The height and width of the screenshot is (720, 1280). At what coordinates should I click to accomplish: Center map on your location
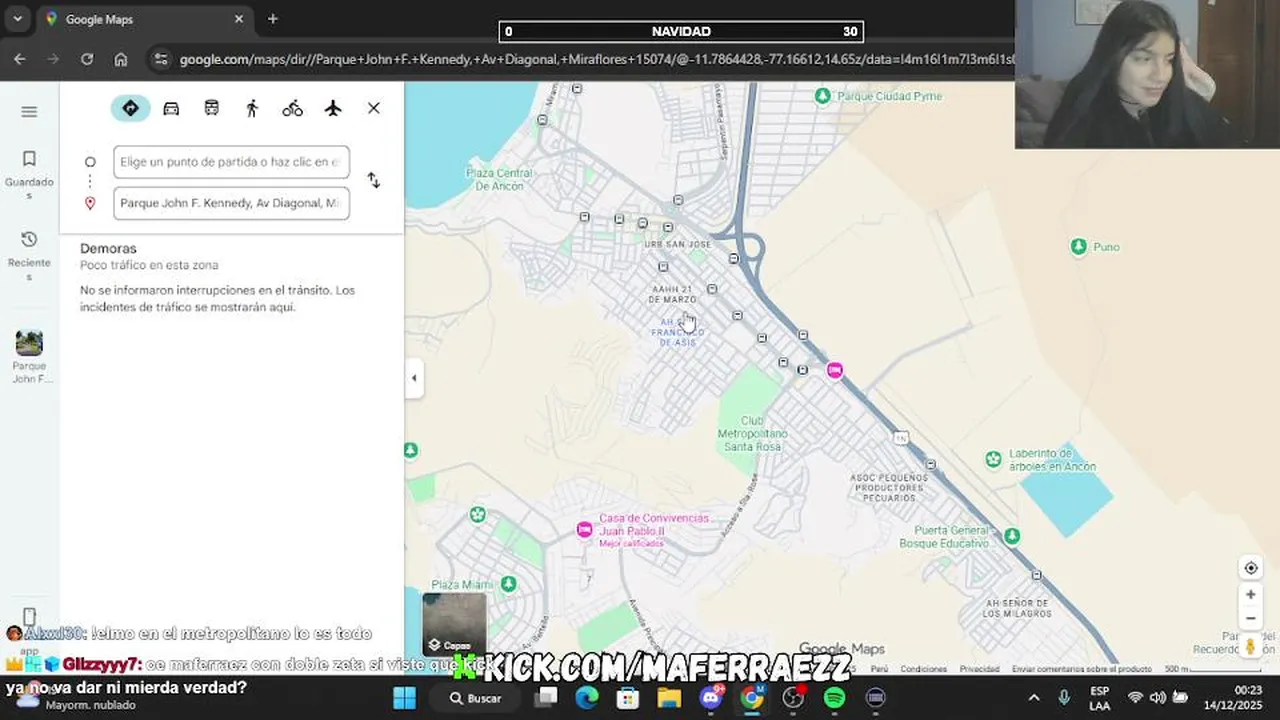click(1250, 568)
